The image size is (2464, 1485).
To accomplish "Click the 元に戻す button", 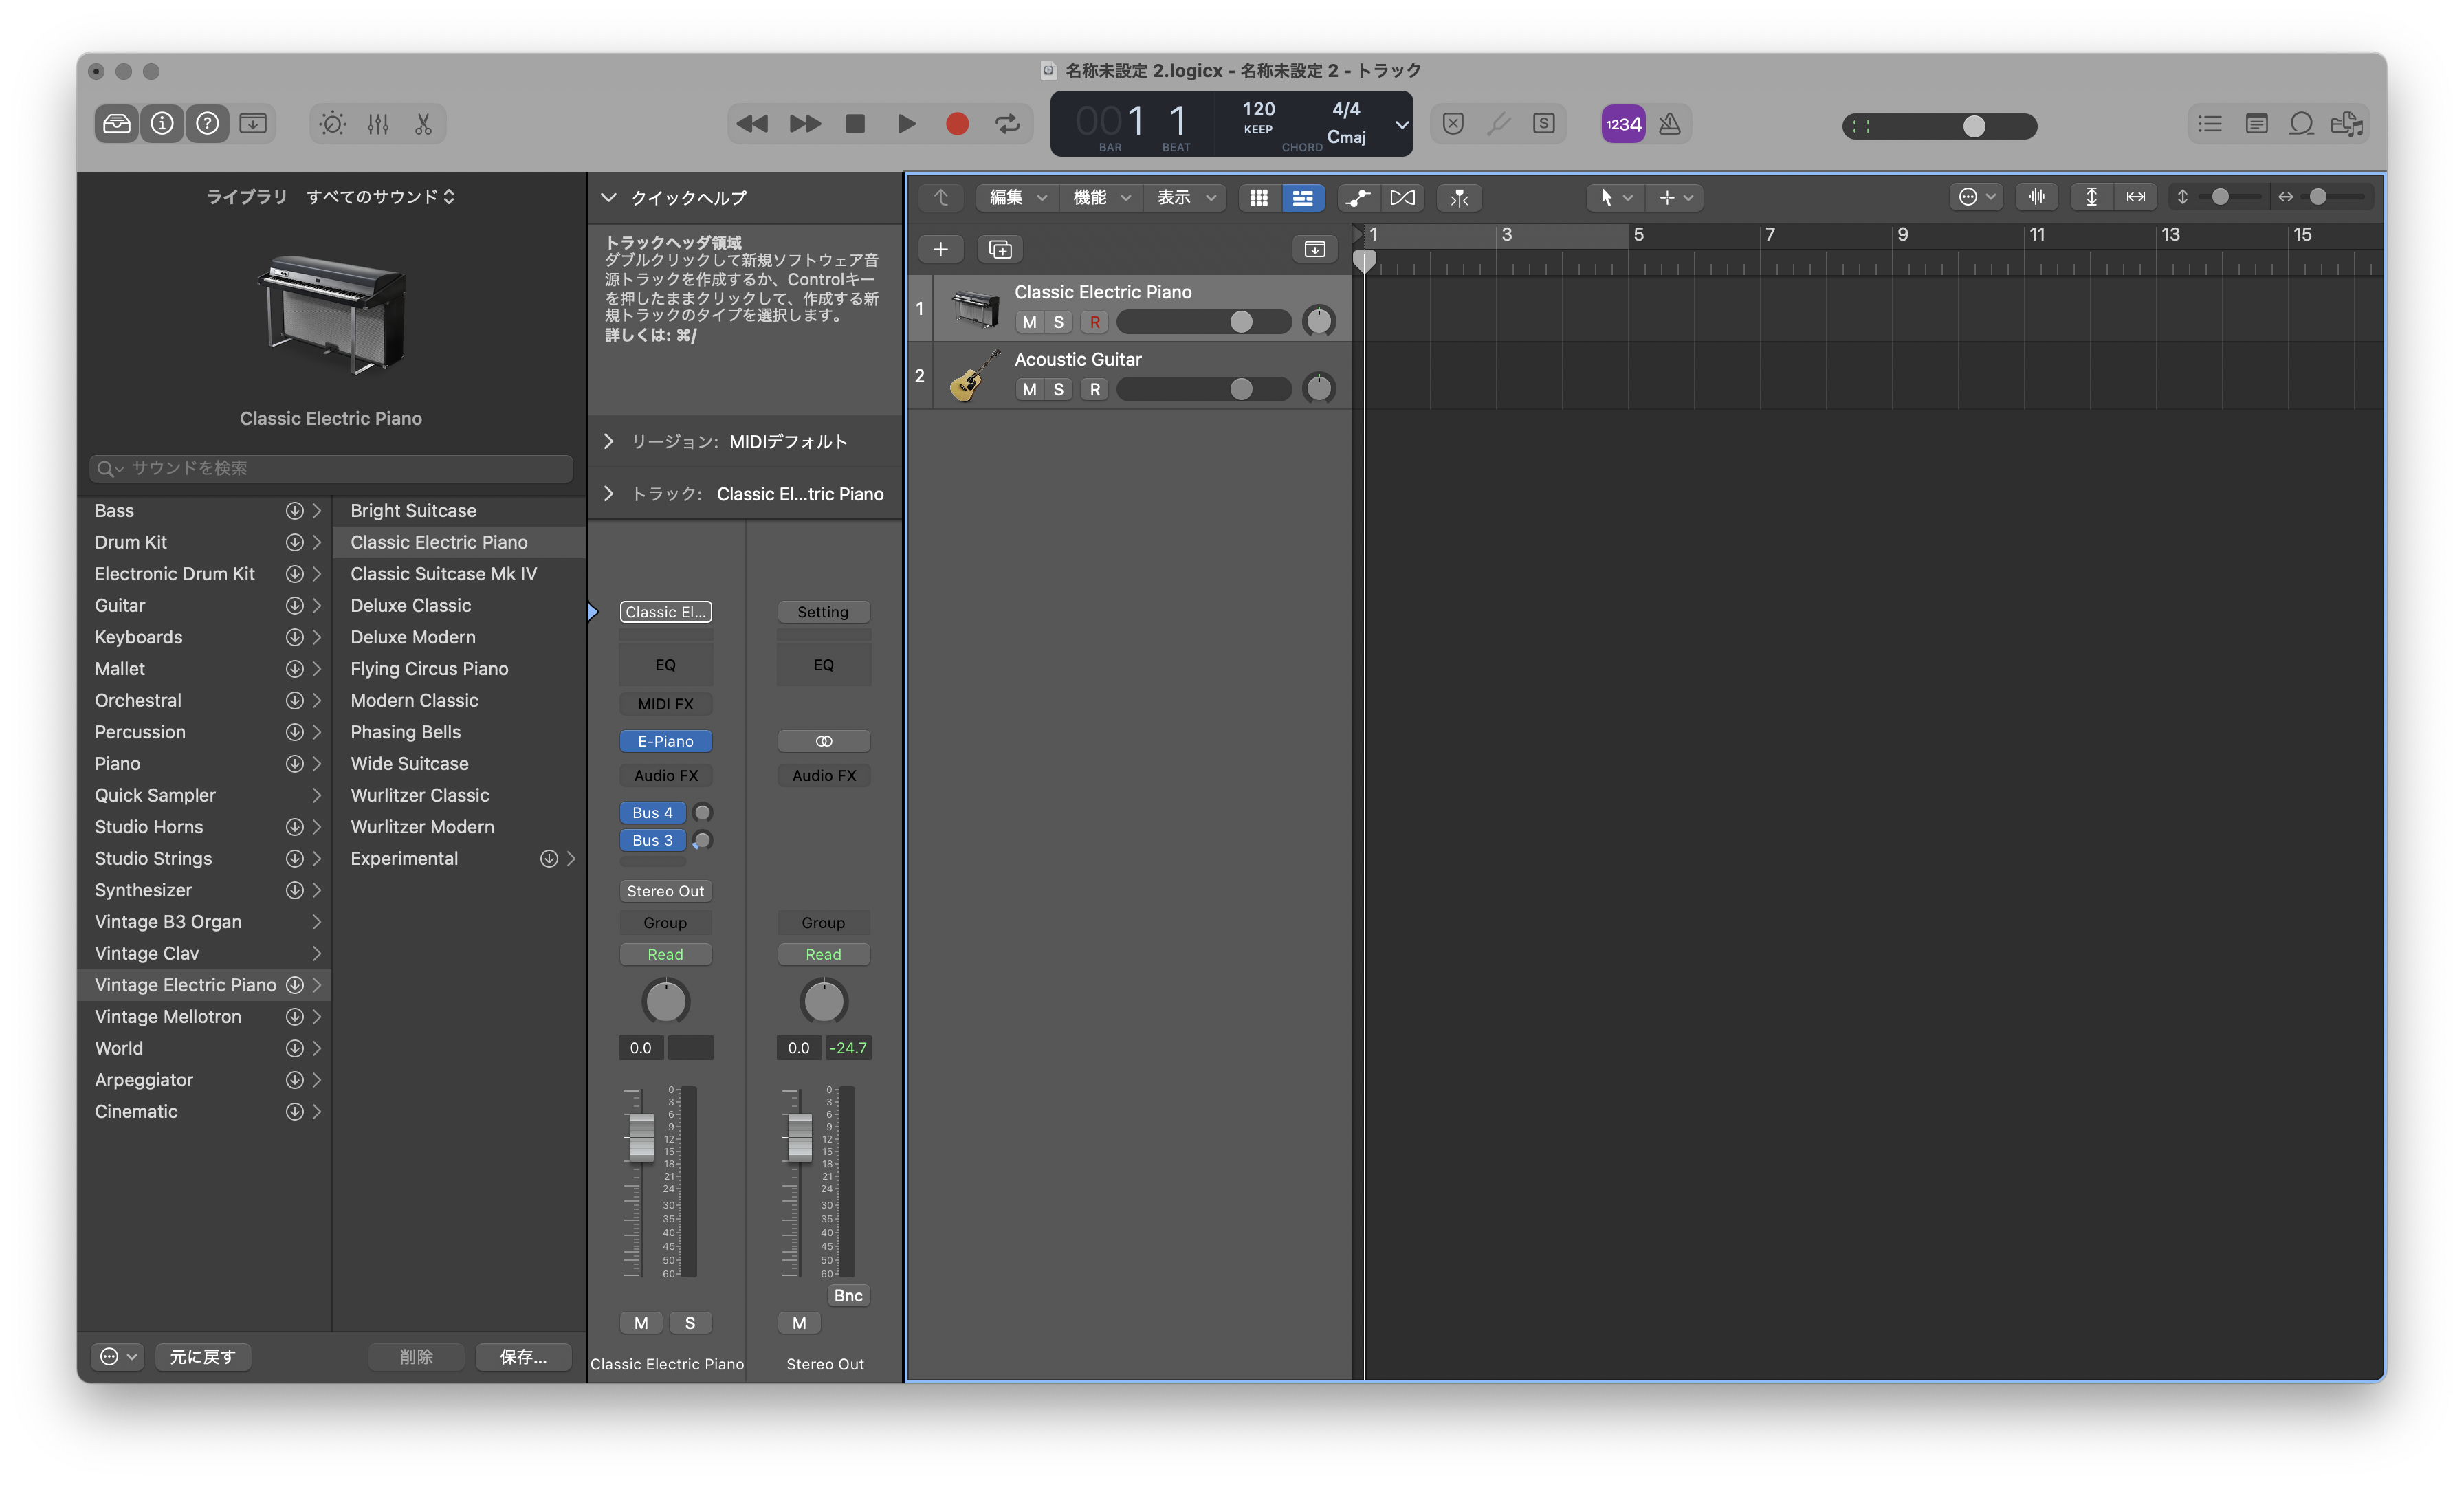I will (x=203, y=1356).
